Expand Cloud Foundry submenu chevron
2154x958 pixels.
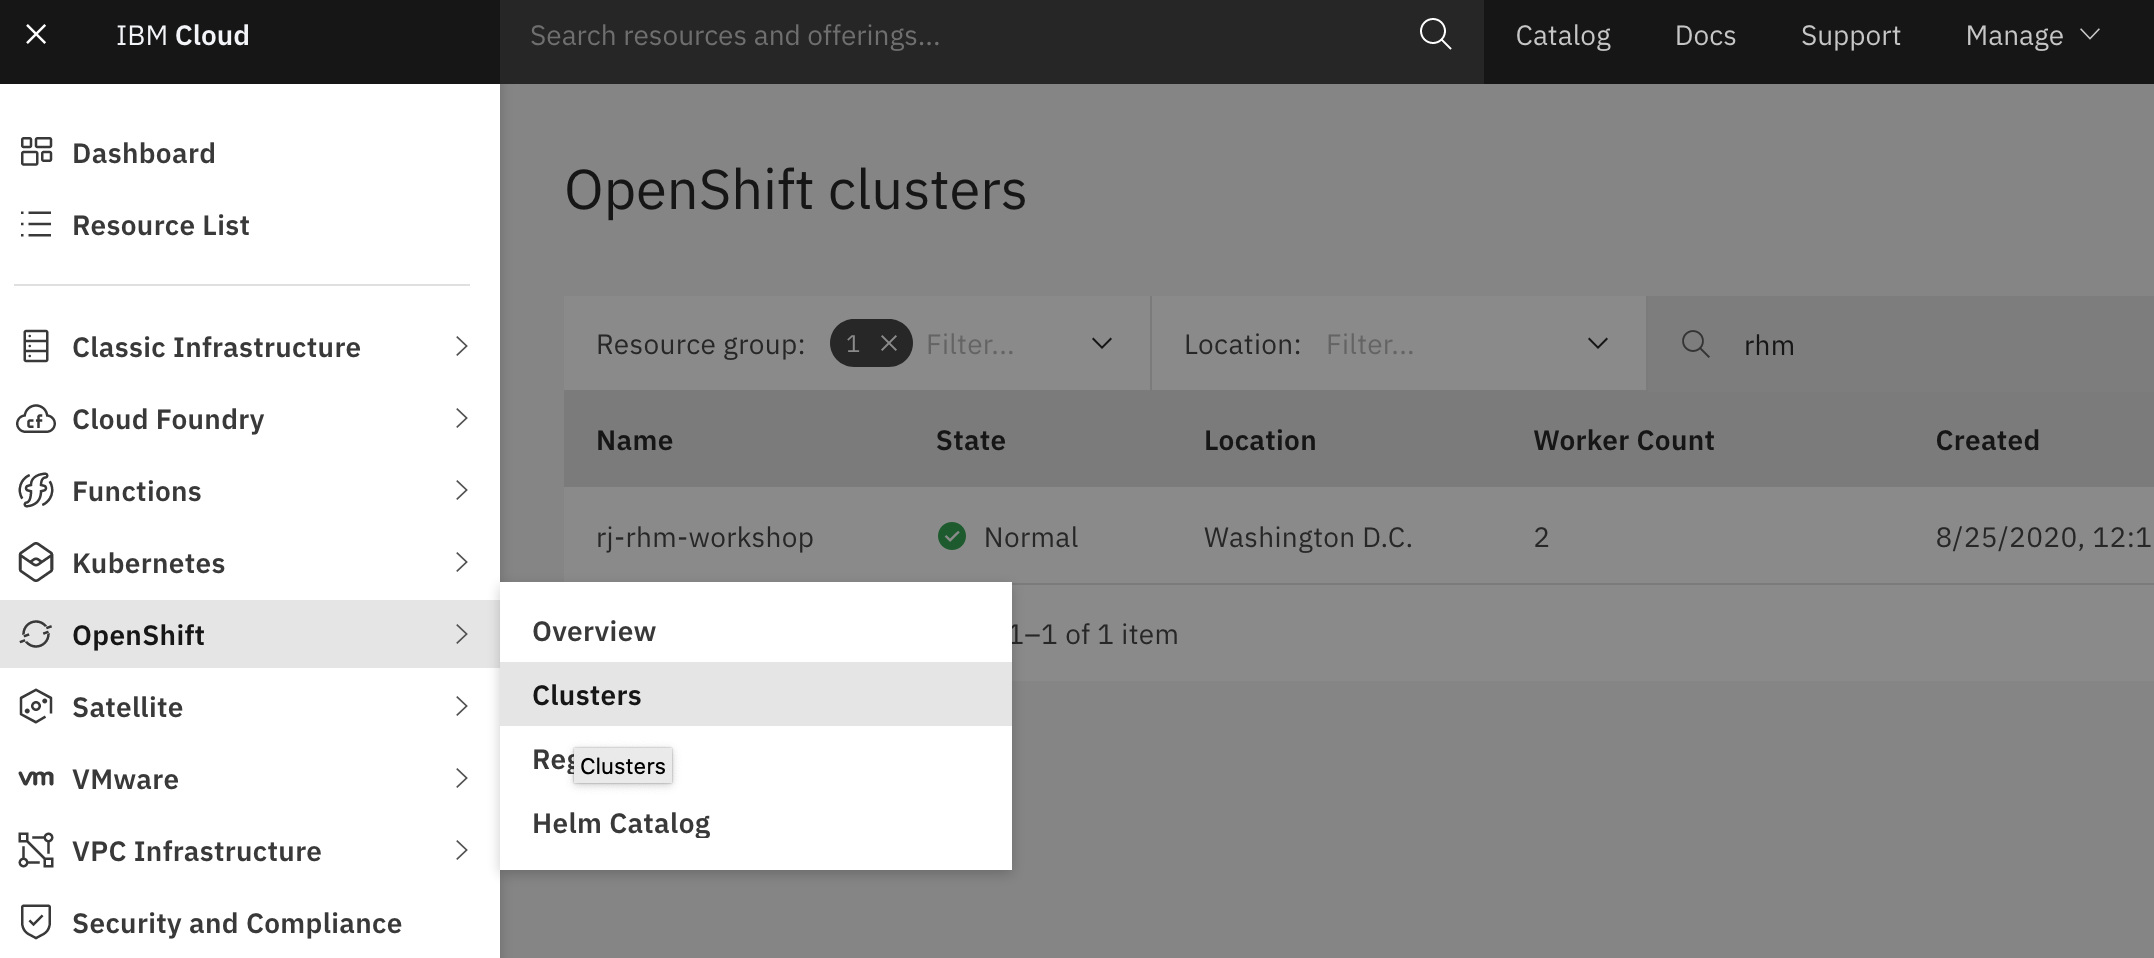point(461,418)
